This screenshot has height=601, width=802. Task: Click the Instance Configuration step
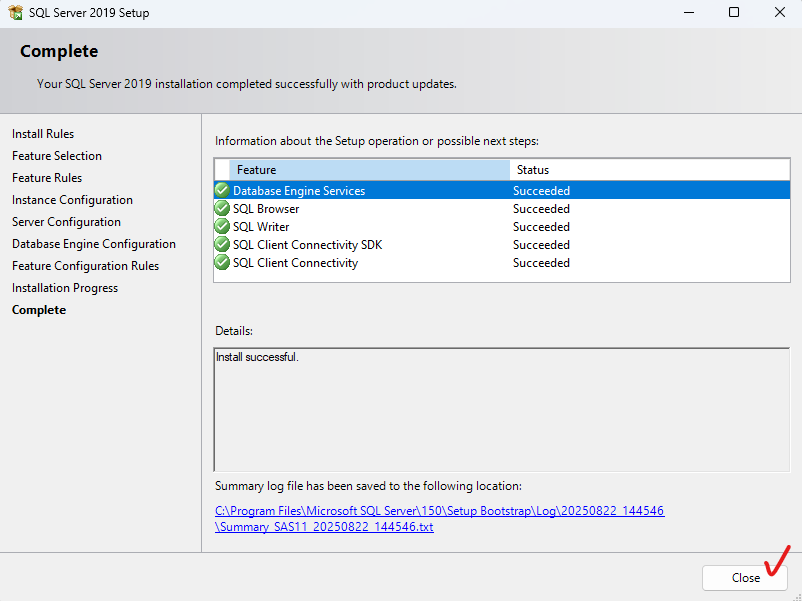[x=72, y=199]
